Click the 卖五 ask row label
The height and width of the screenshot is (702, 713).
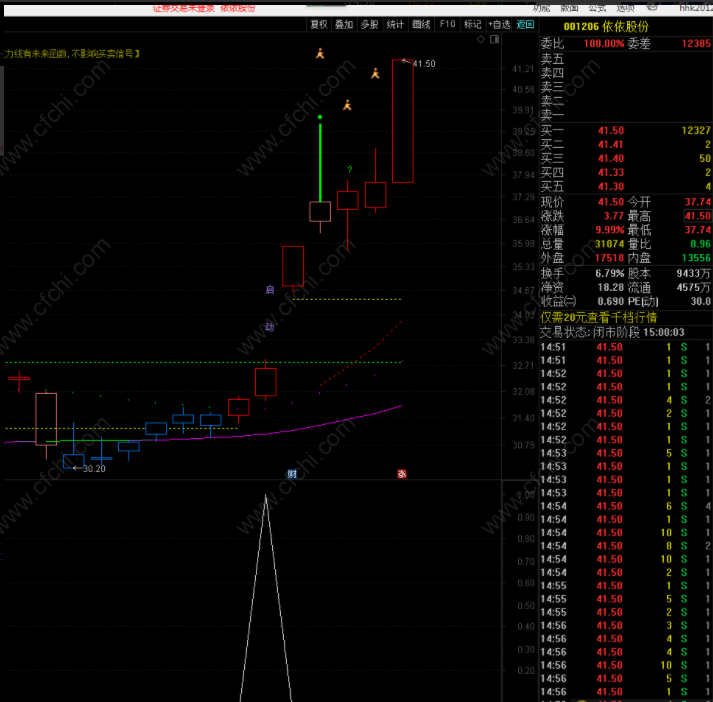(552, 59)
